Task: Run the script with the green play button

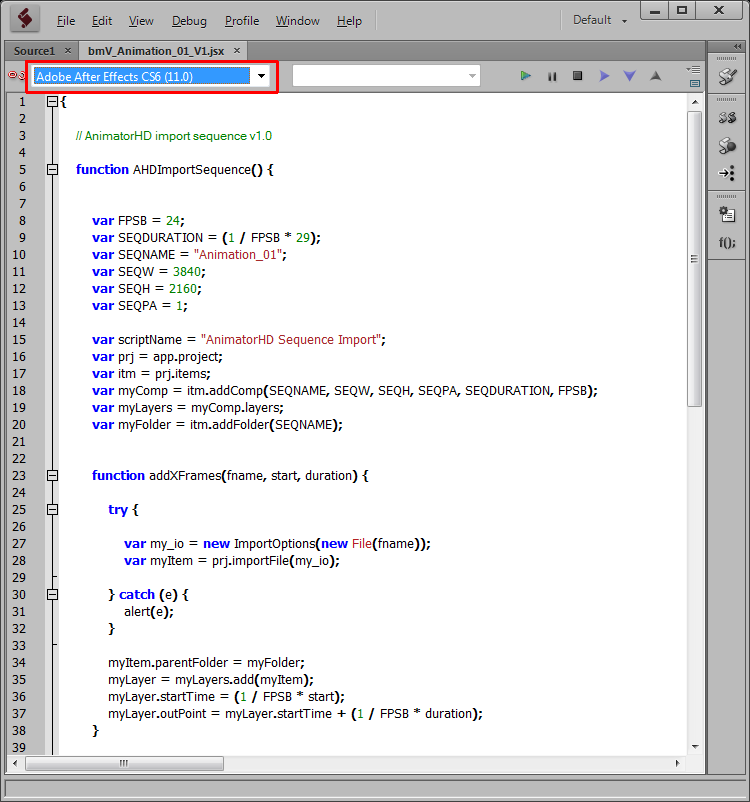Action: click(x=525, y=76)
